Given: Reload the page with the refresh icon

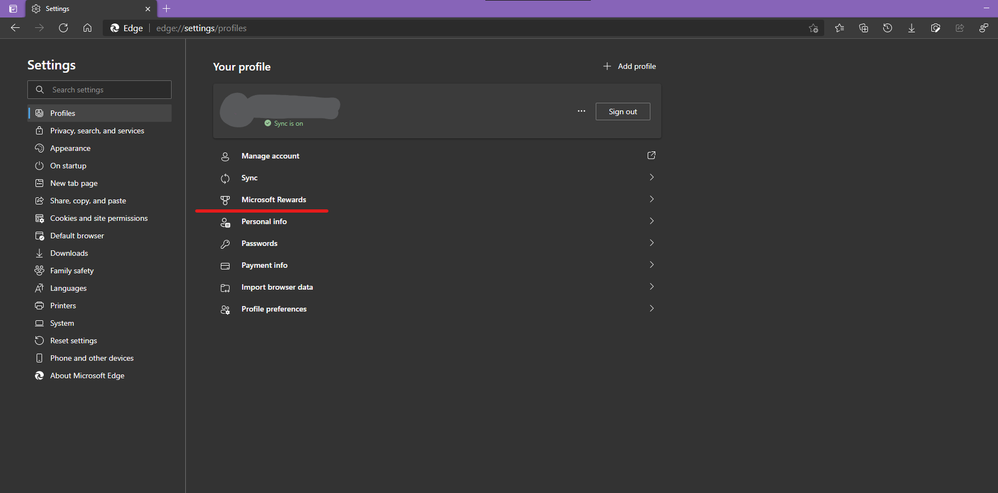Looking at the screenshot, I should (x=63, y=28).
